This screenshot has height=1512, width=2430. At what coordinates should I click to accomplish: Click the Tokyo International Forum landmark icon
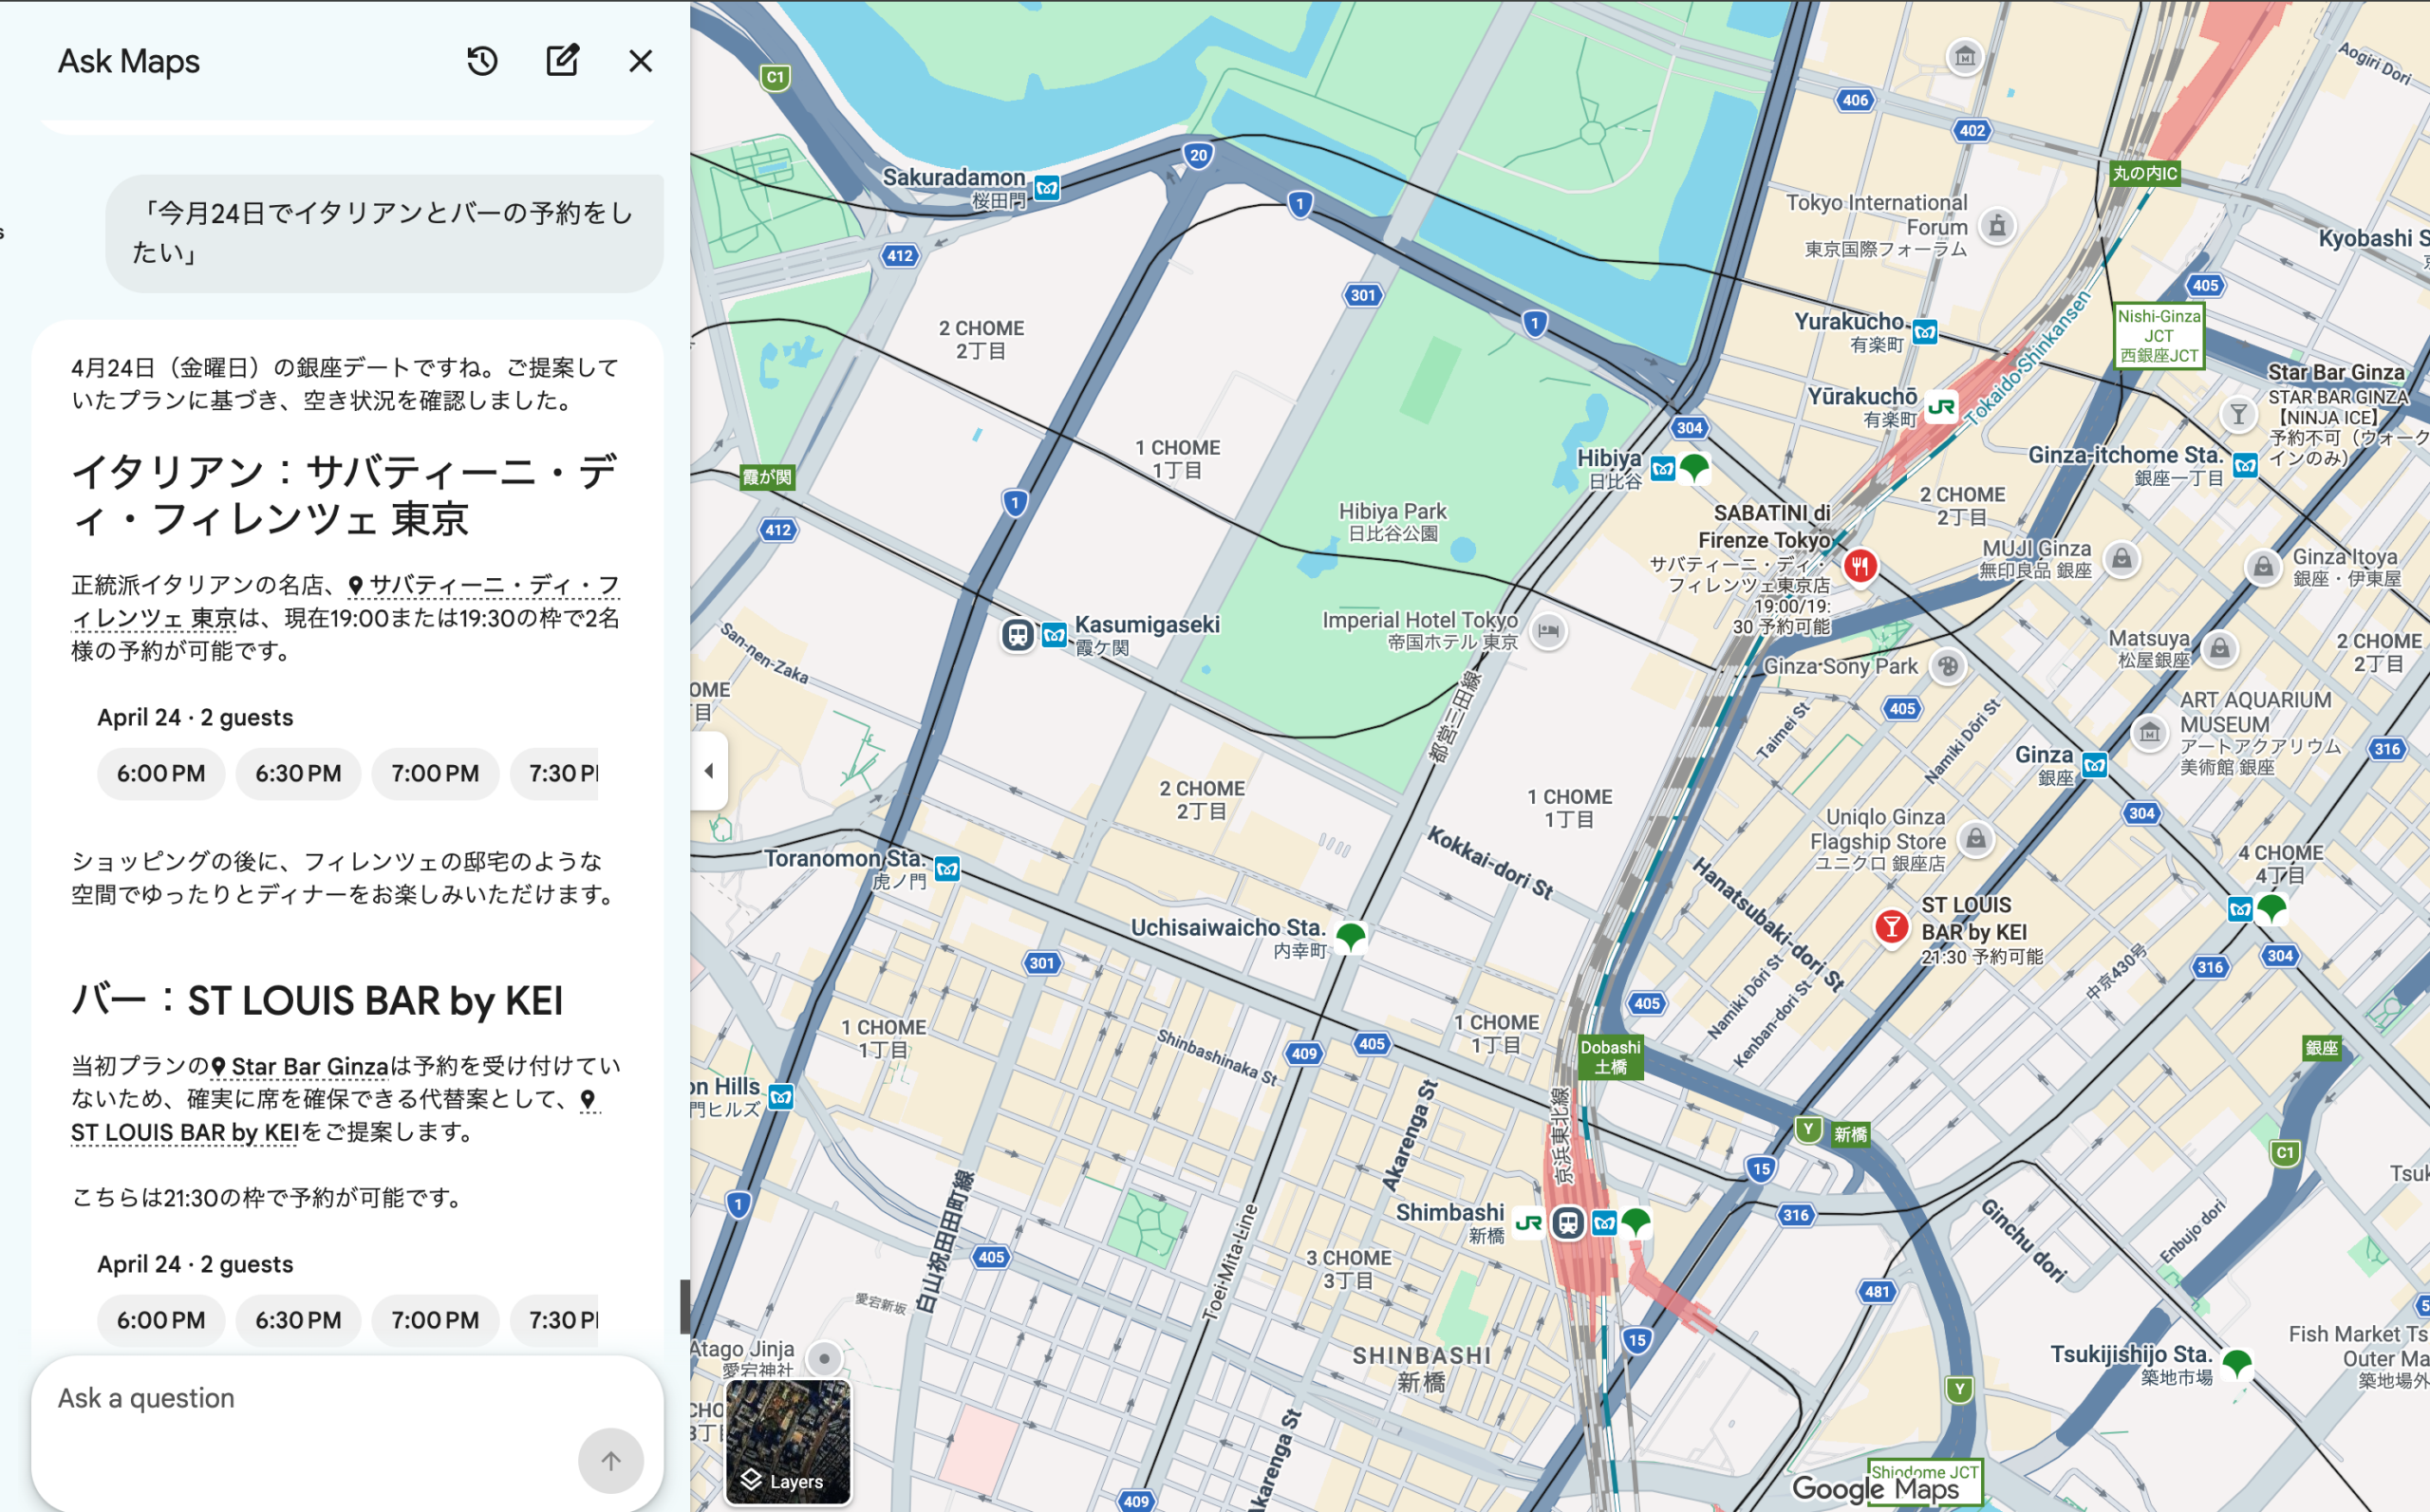(x=1997, y=225)
